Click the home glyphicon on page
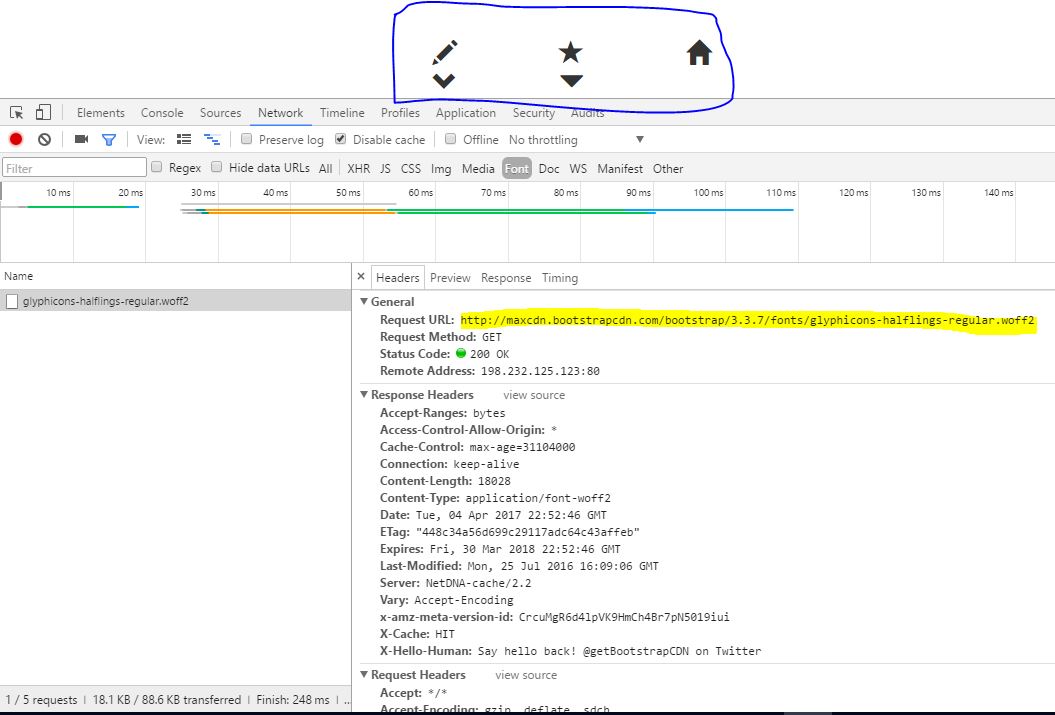 pyautogui.click(x=698, y=53)
